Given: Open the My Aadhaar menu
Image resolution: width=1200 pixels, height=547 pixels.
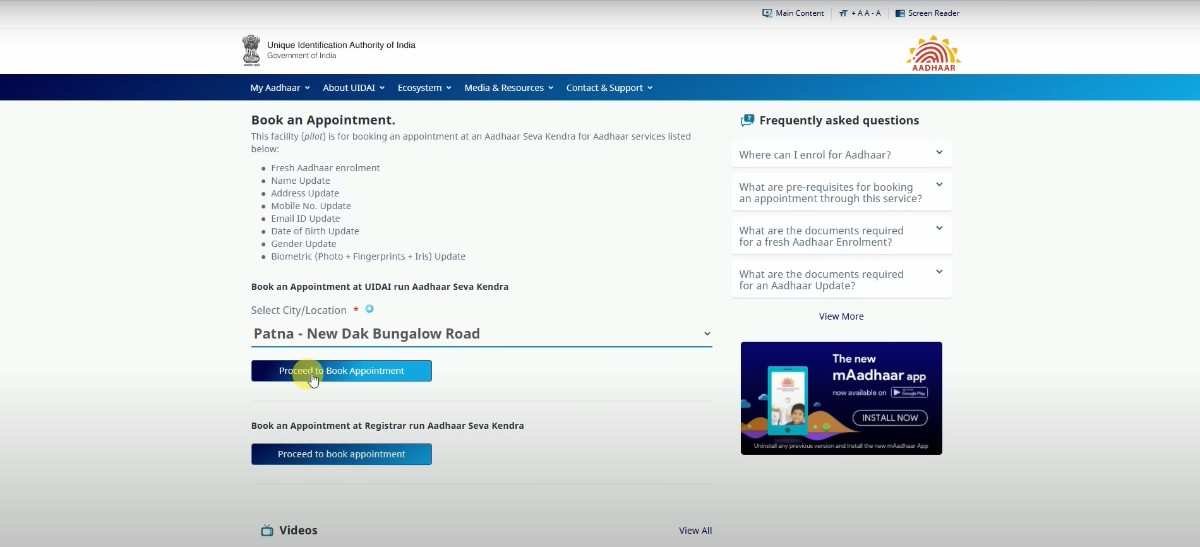Looking at the screenshot, I should pyautogui.click(x=280, y=88).
